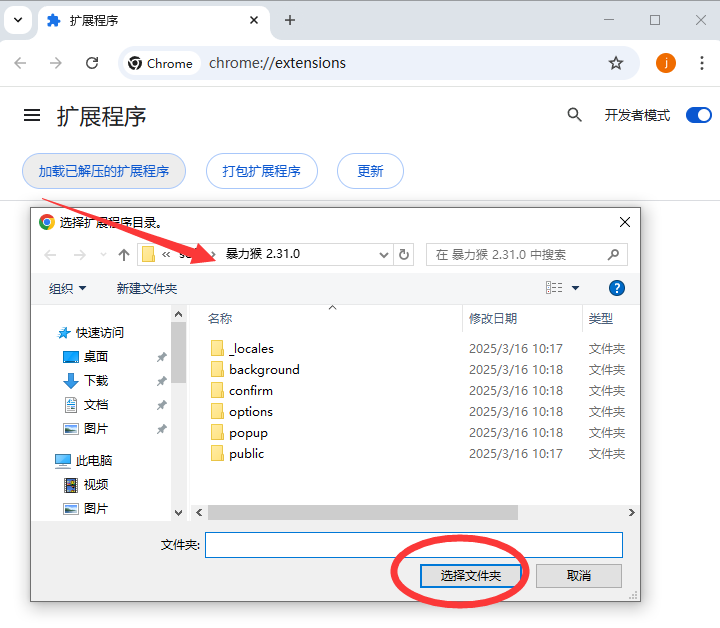720x628 pixels.
Task: Sort by the 类型 column header
Action: pos(601,318)
